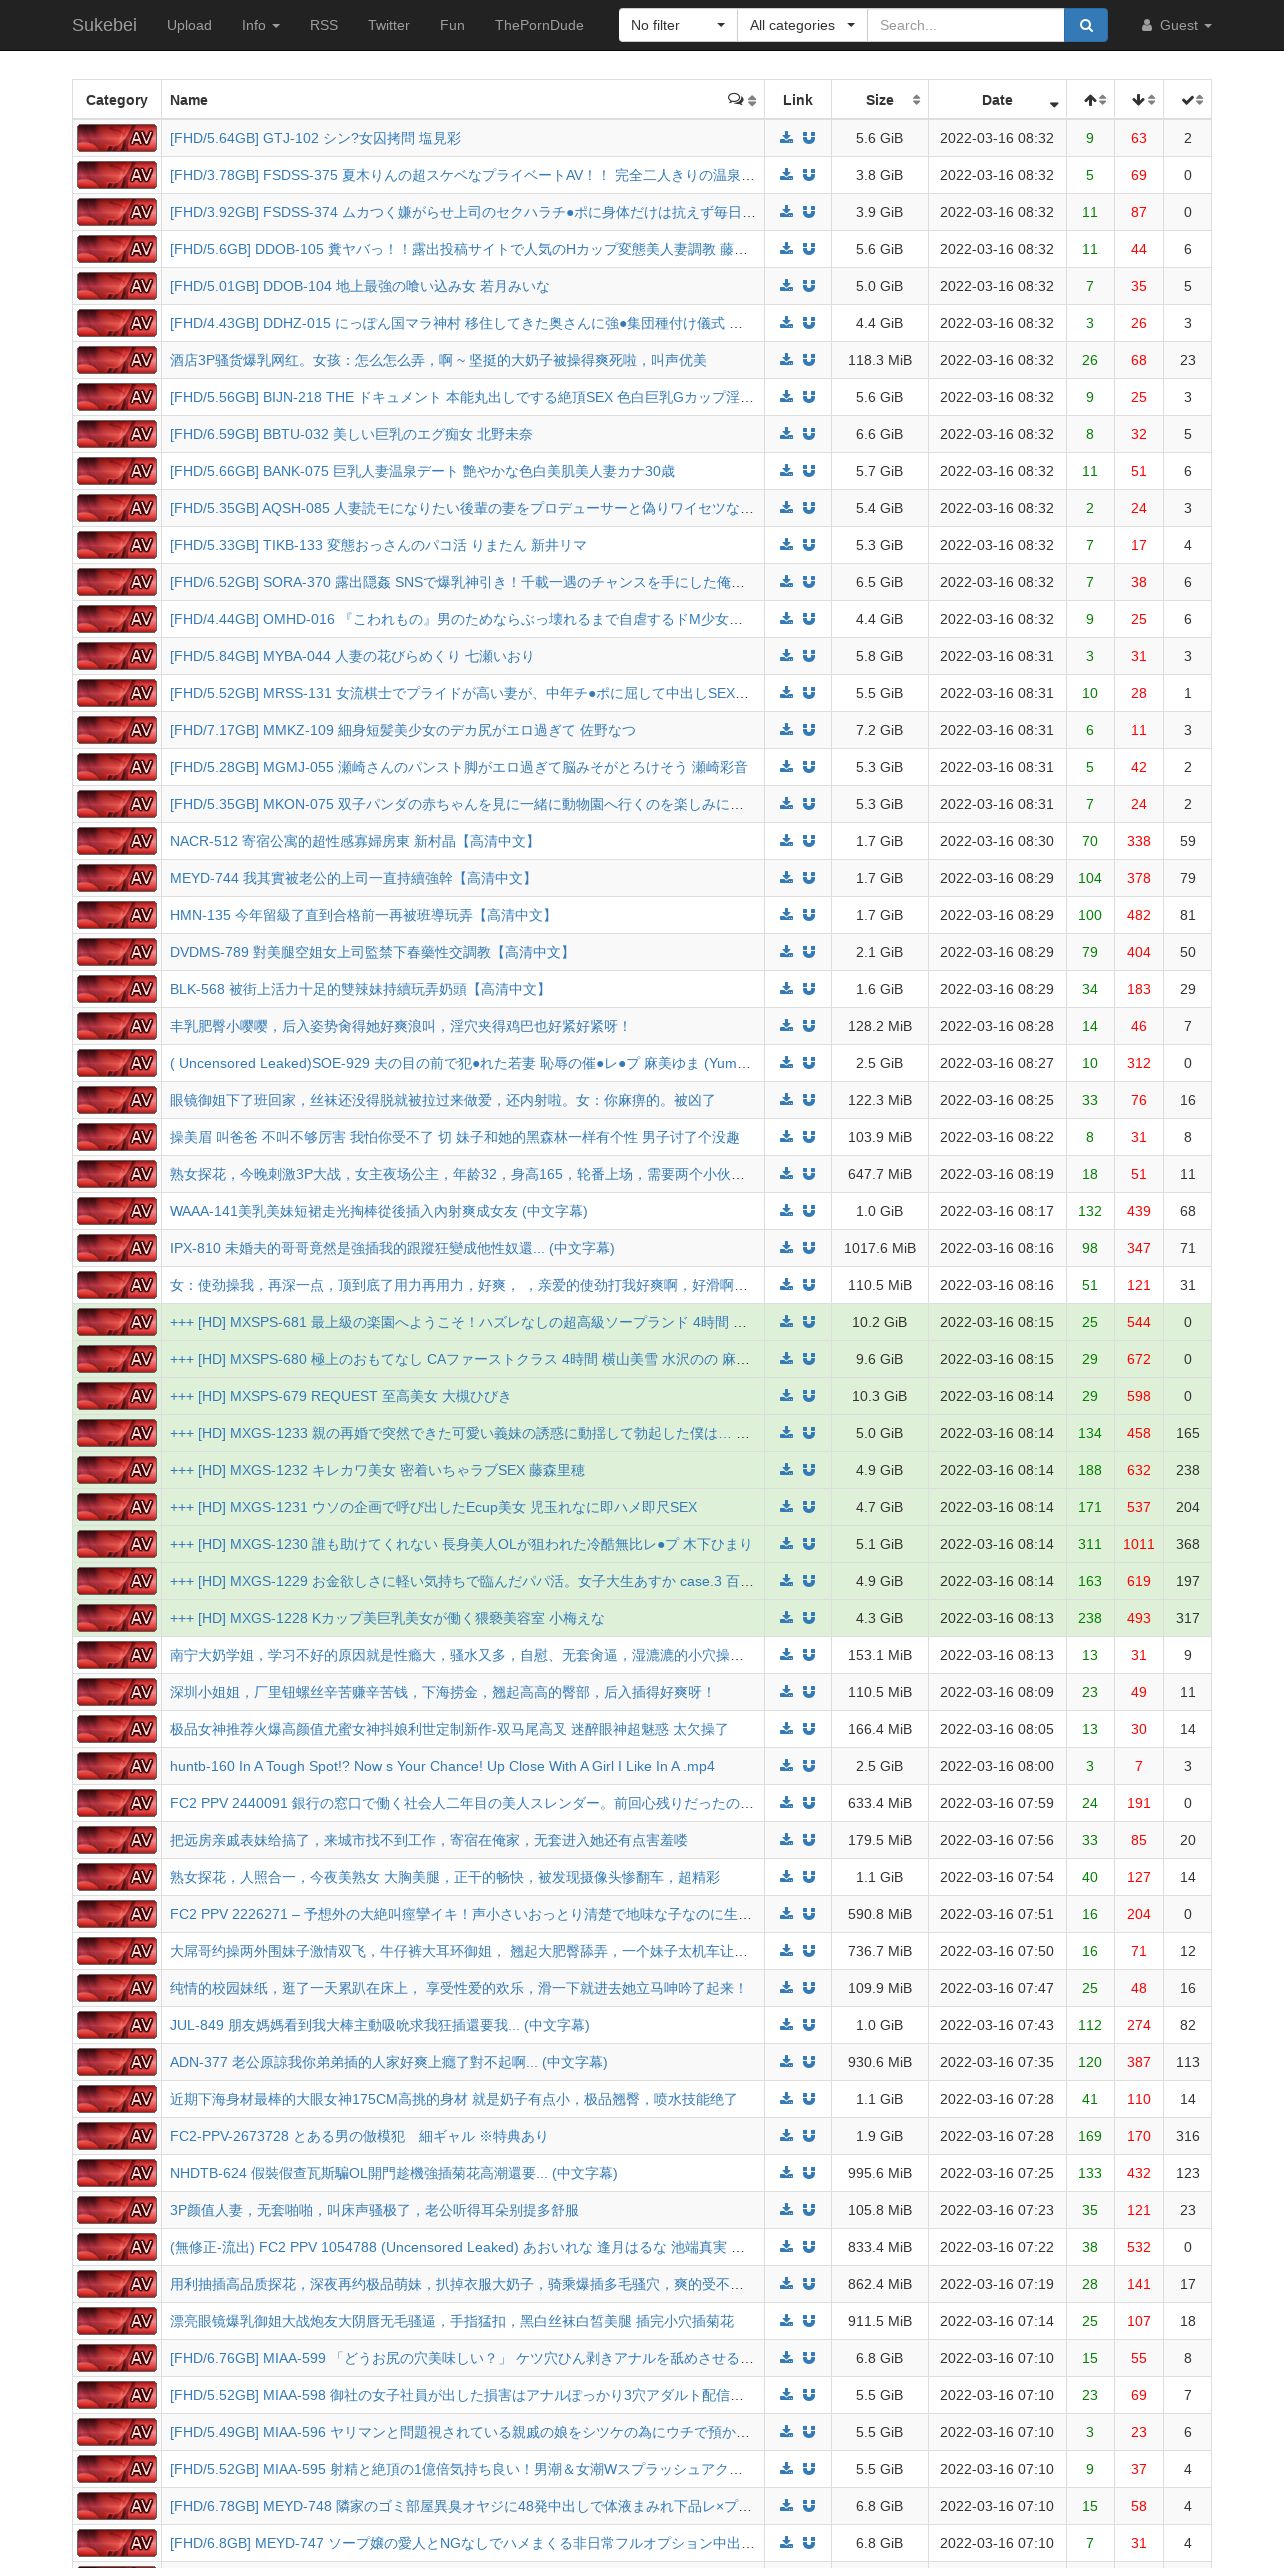Open magnet link for MXSPS-681 row
The width and height of the screenshot is (1284, 2568).
pyautogui.click(x=809, y=1322)
